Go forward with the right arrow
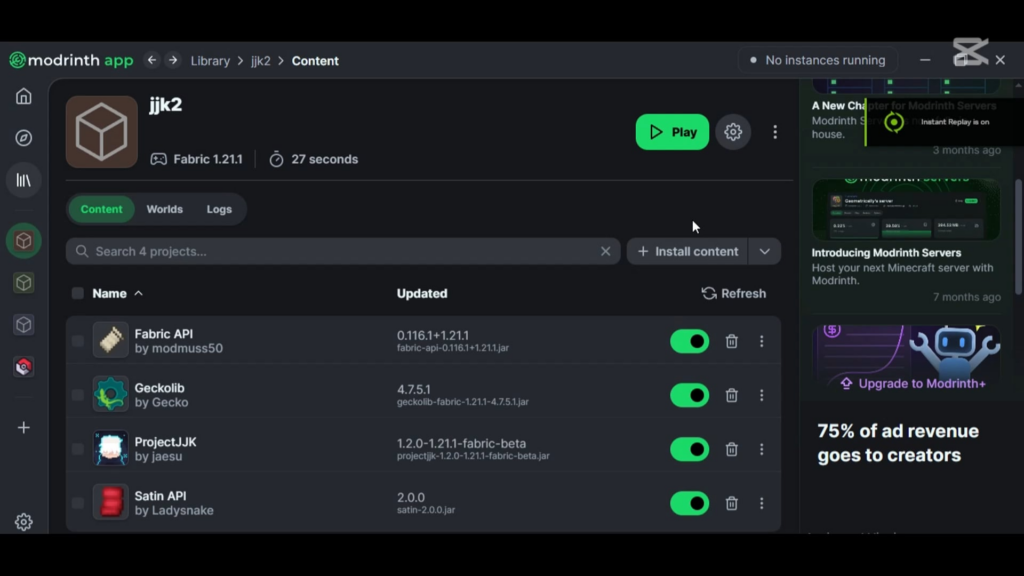The width and height of the screenshot is (1024, 576). point(173,60)
